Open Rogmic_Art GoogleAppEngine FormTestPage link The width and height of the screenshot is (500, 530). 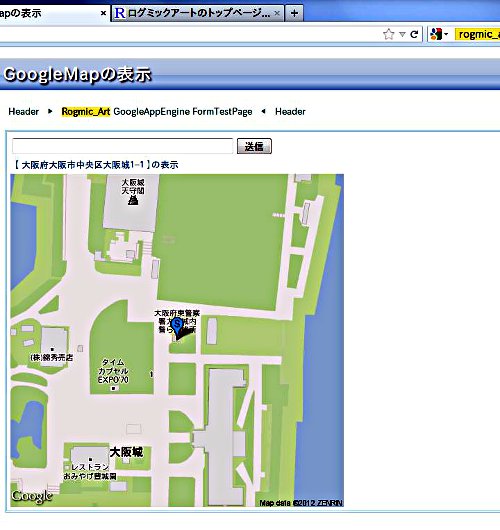click(x=157, y=112)
